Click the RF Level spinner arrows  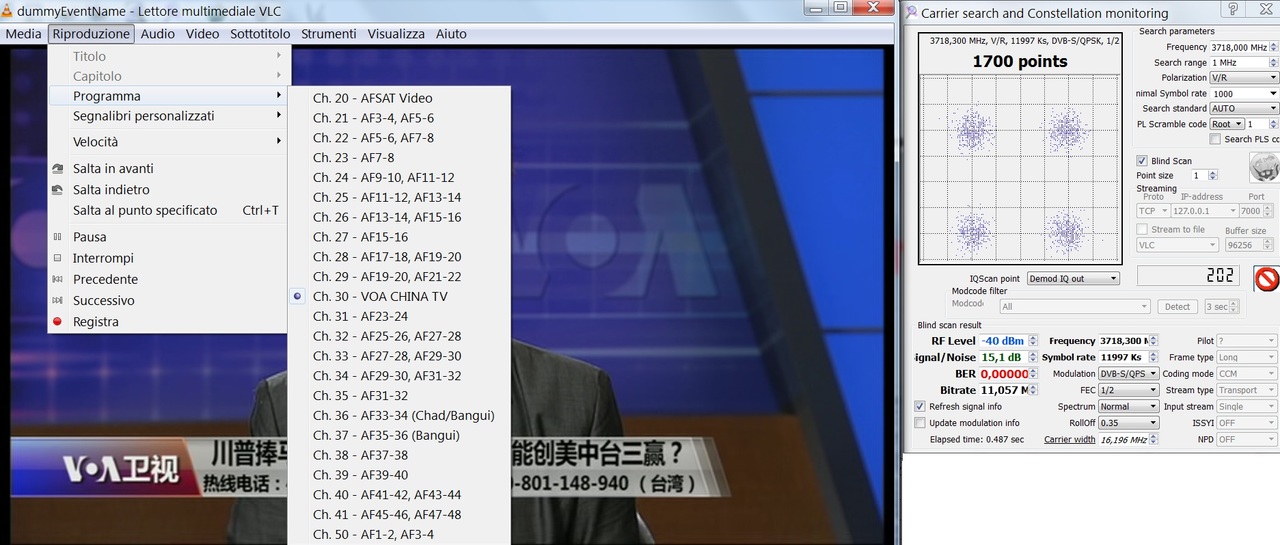pyautogui.click(x=1033, y=341)
